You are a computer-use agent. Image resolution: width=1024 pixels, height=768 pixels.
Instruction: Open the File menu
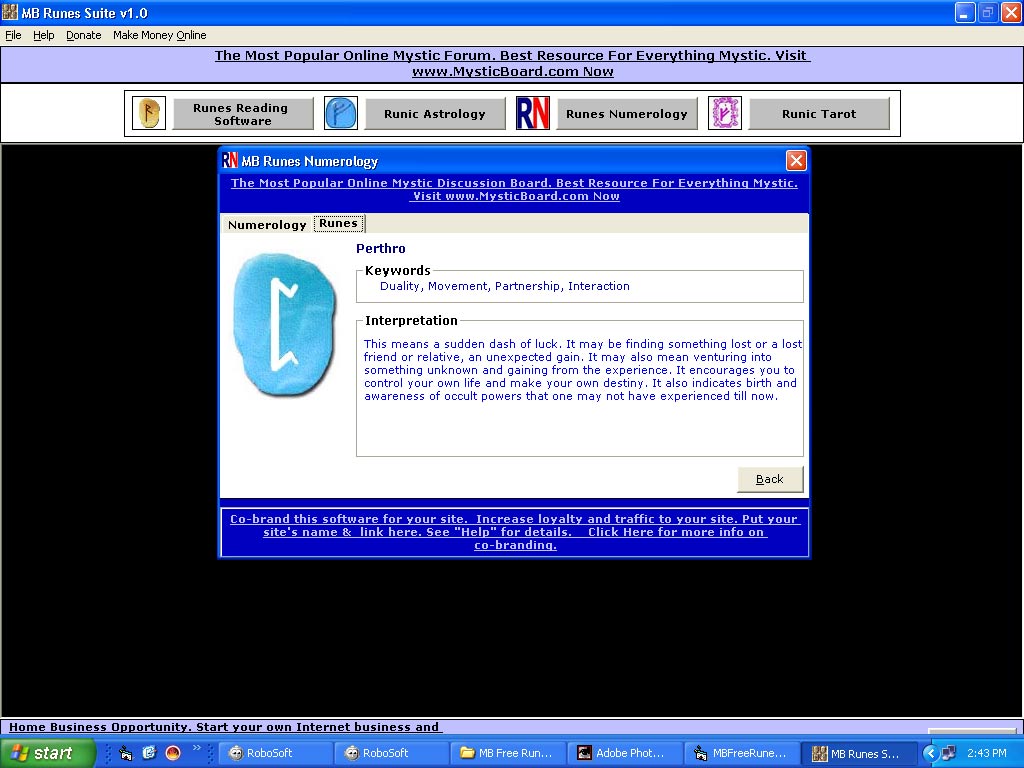coord(13,35)
